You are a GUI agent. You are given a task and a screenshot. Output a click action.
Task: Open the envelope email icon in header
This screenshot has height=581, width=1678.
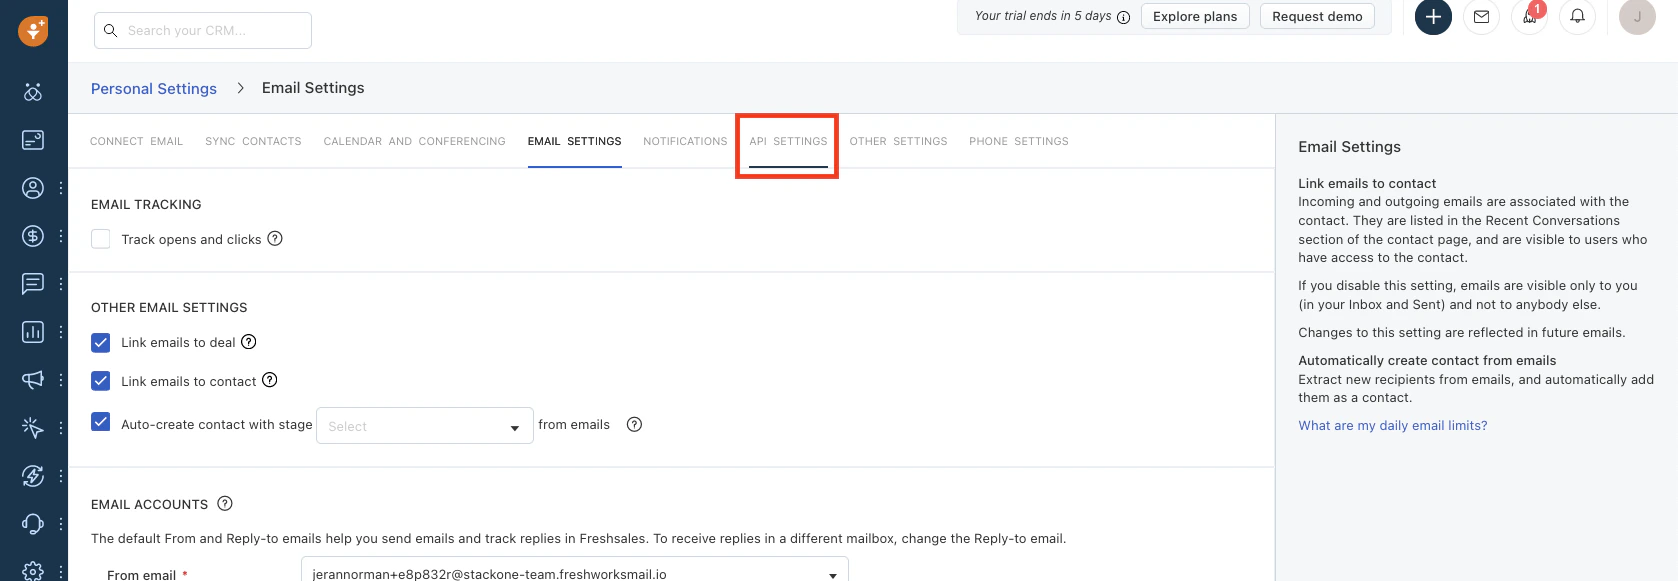(x=1481, y=16)
